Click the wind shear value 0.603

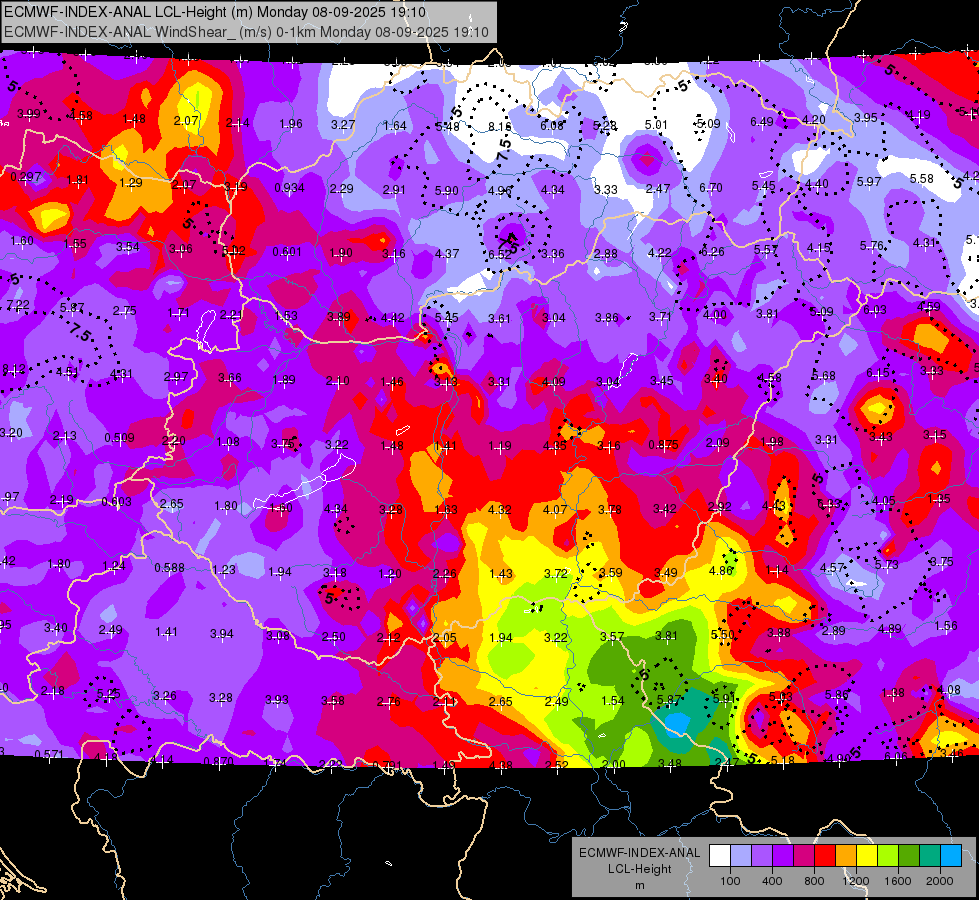116,502
